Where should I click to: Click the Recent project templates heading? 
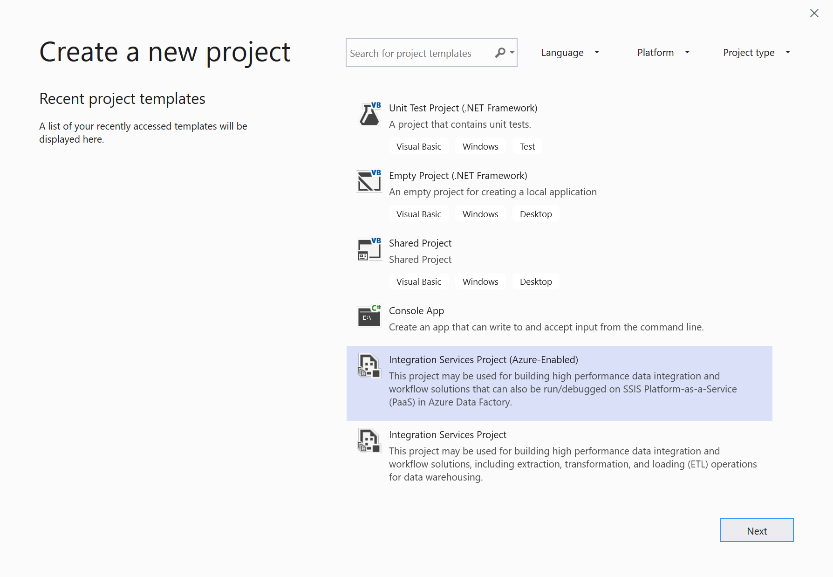[x=122, y=99]
